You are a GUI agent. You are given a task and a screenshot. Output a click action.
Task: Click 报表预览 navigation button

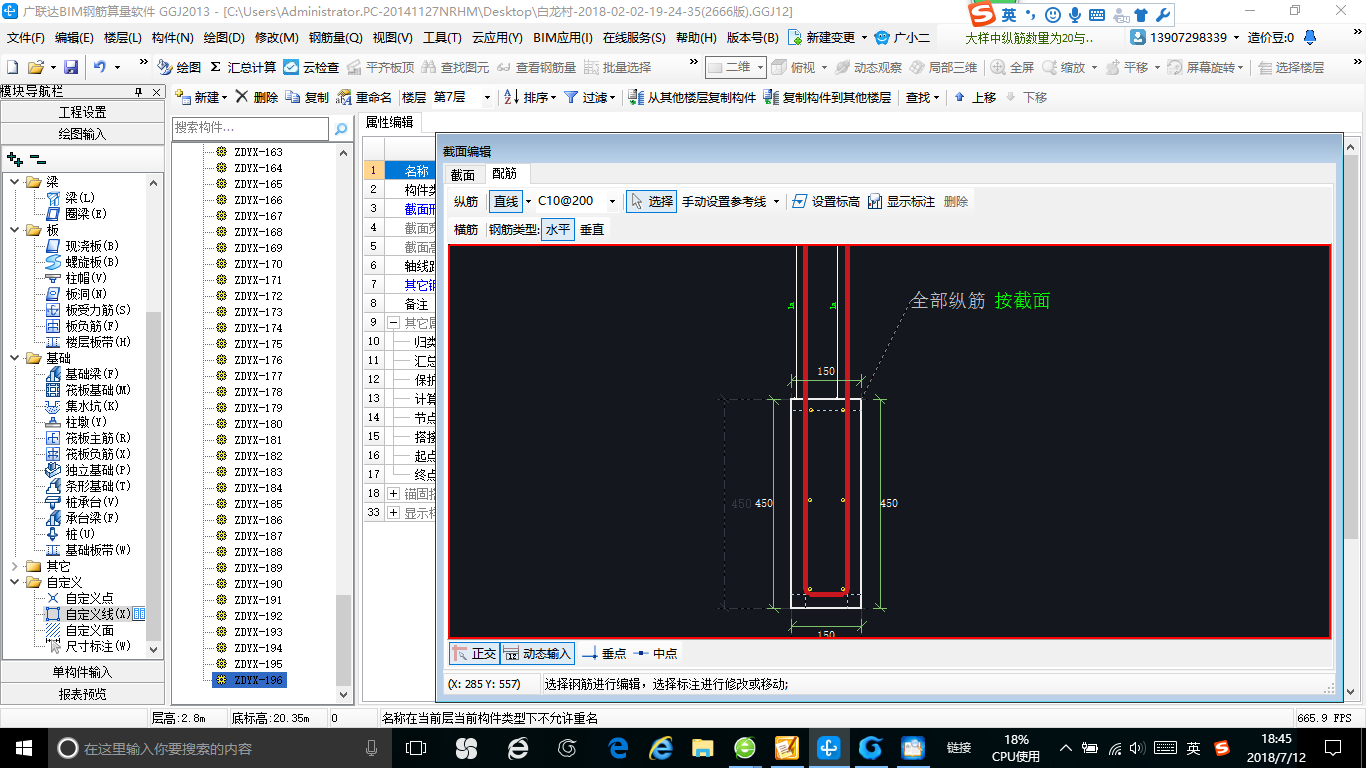[82, 693]
